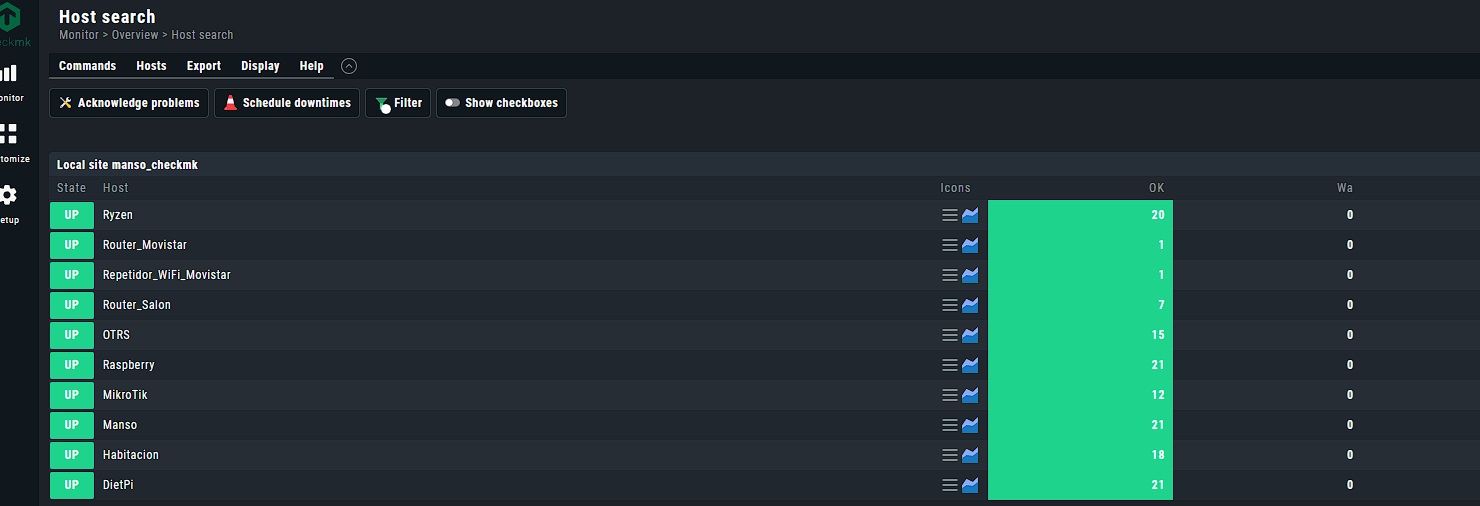Open graph icon for DietPi host
This screenshot has width=1480, height=506.
(x=970, y=485)
